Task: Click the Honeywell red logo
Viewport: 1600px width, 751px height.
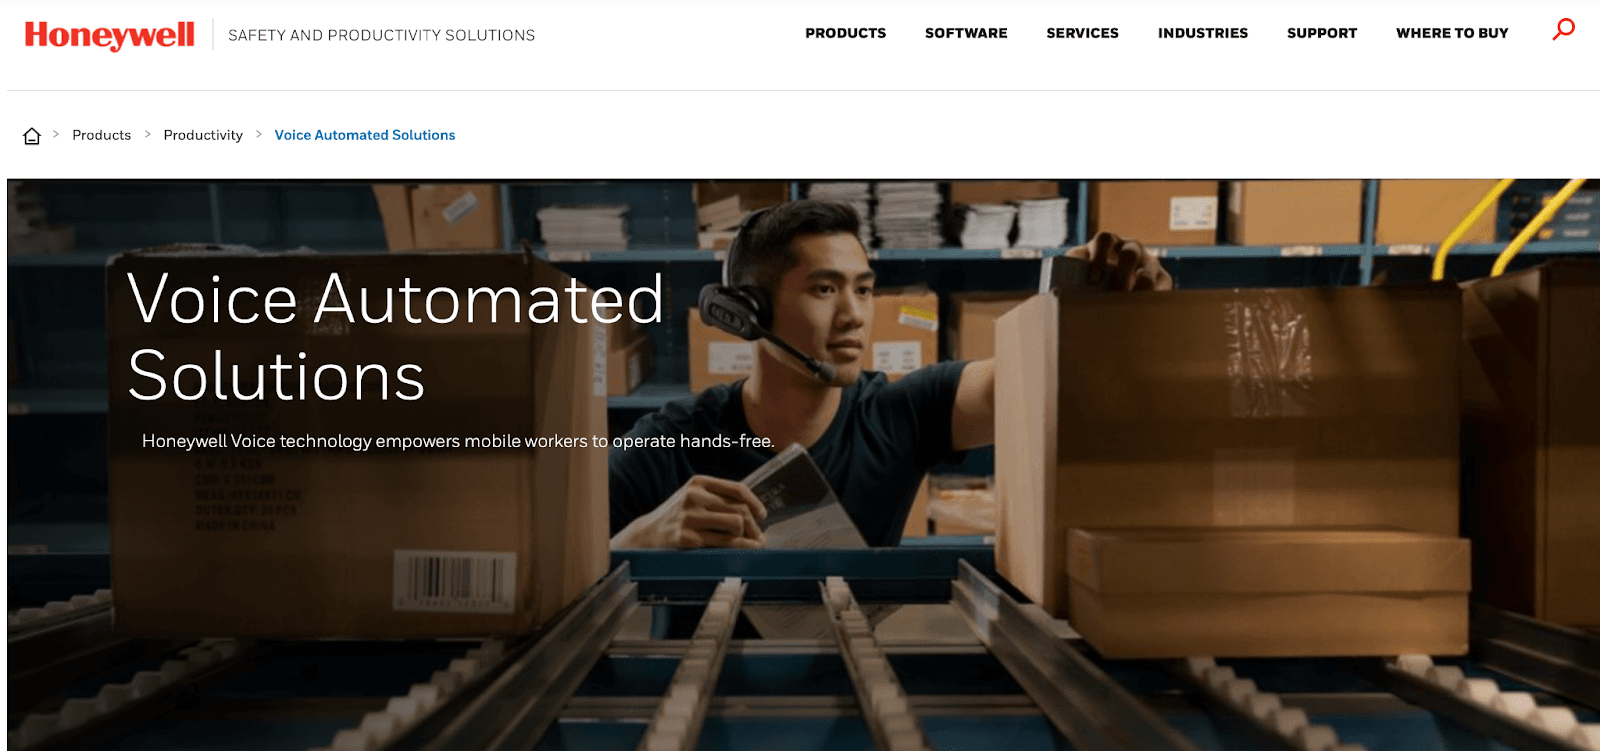Action: click(110, 35)
